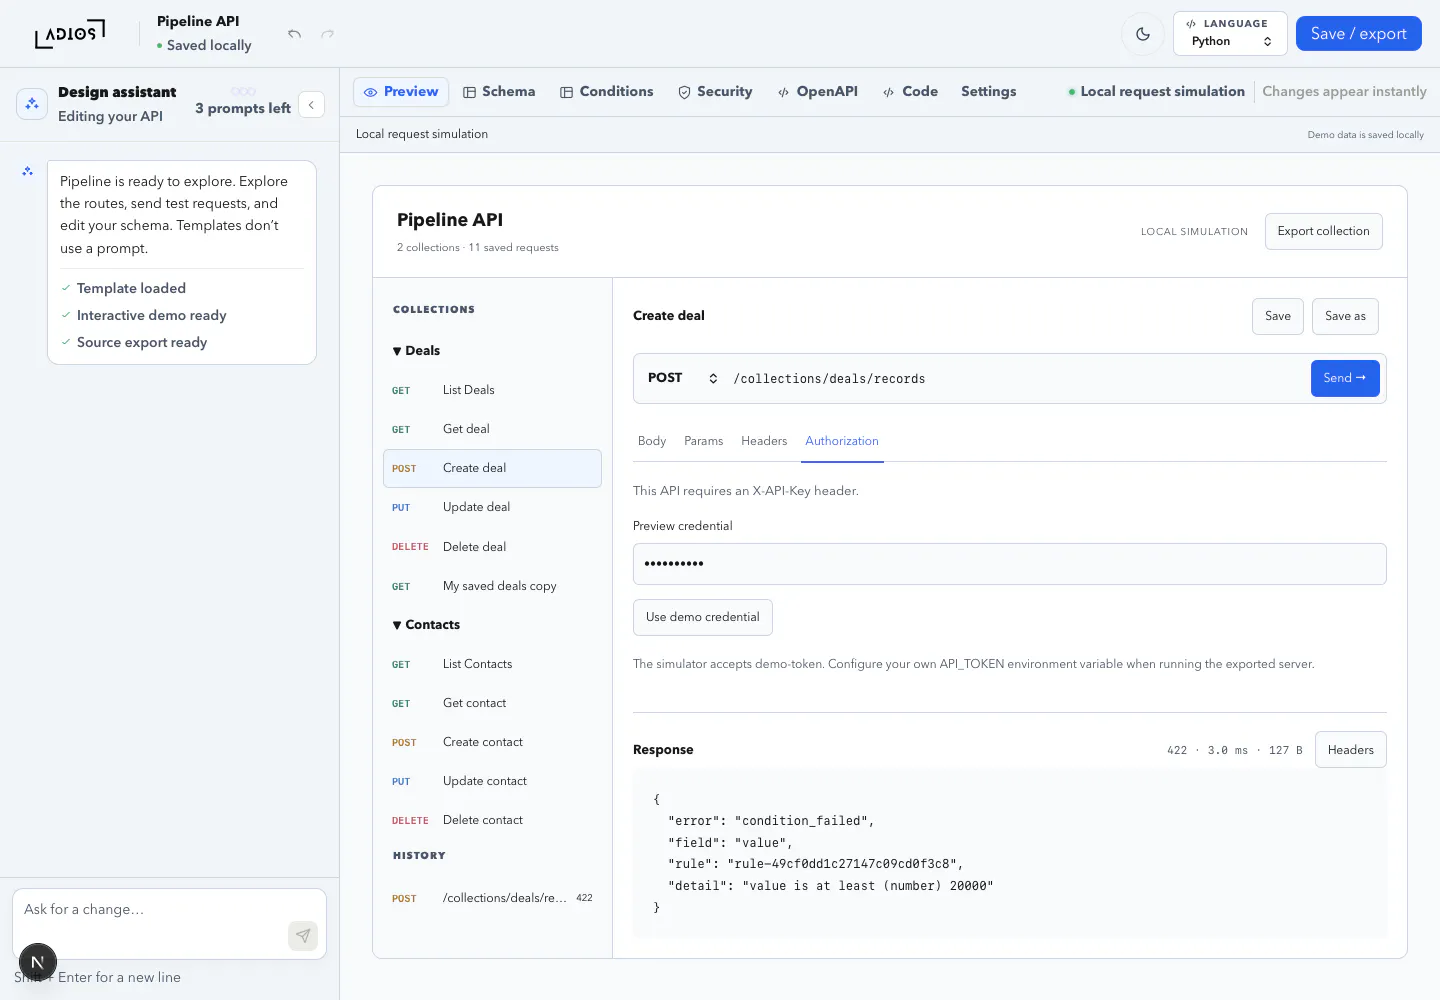
Task: Select Get deal request
Action: point(492,429)
